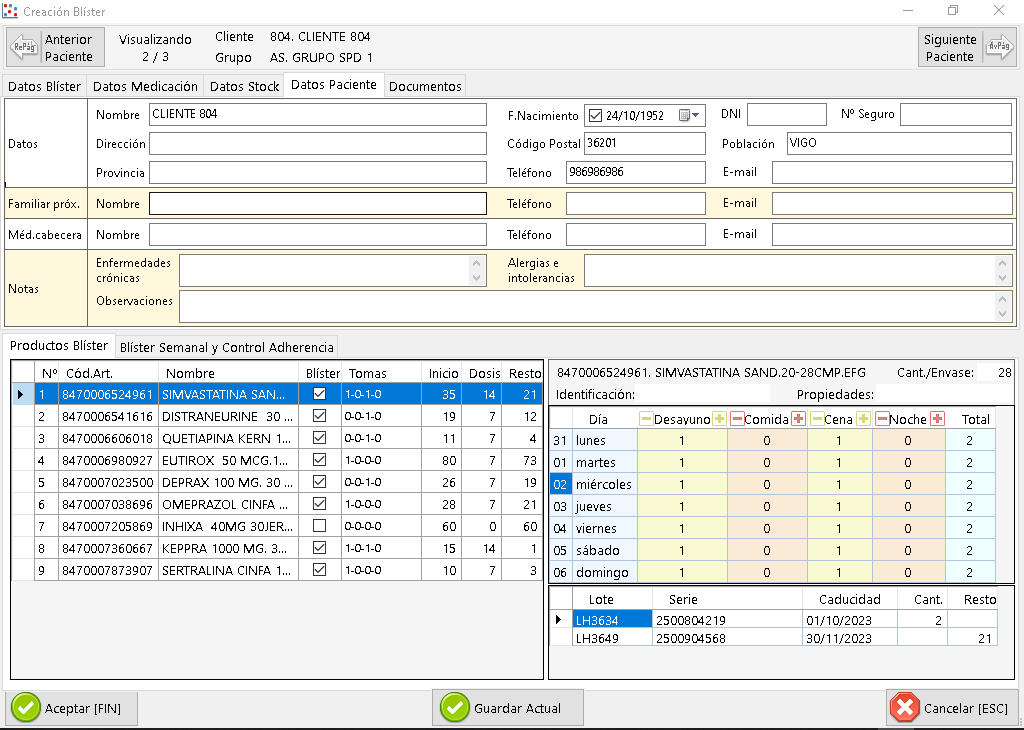Click the plus icon beside Desayuno
1024x730 pixels.
[719, 419]
